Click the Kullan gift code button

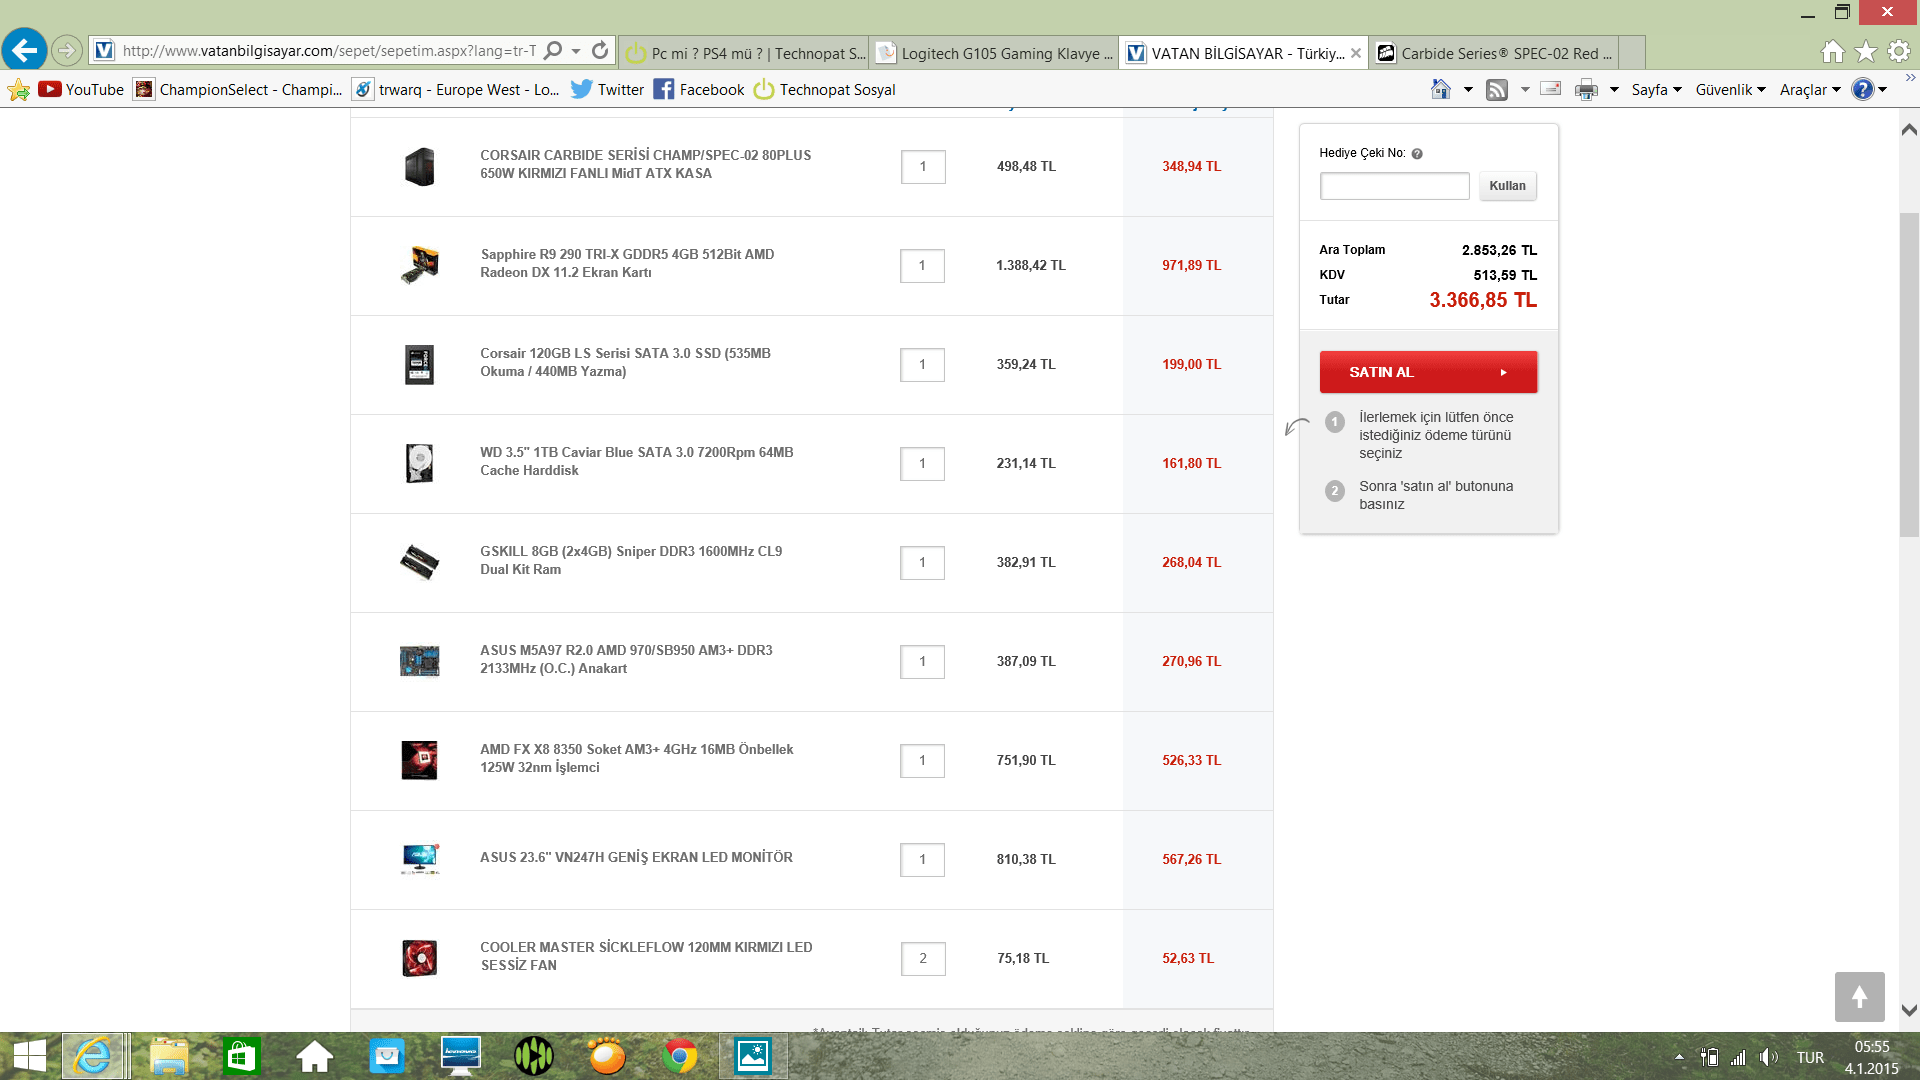pos(1507,186)
